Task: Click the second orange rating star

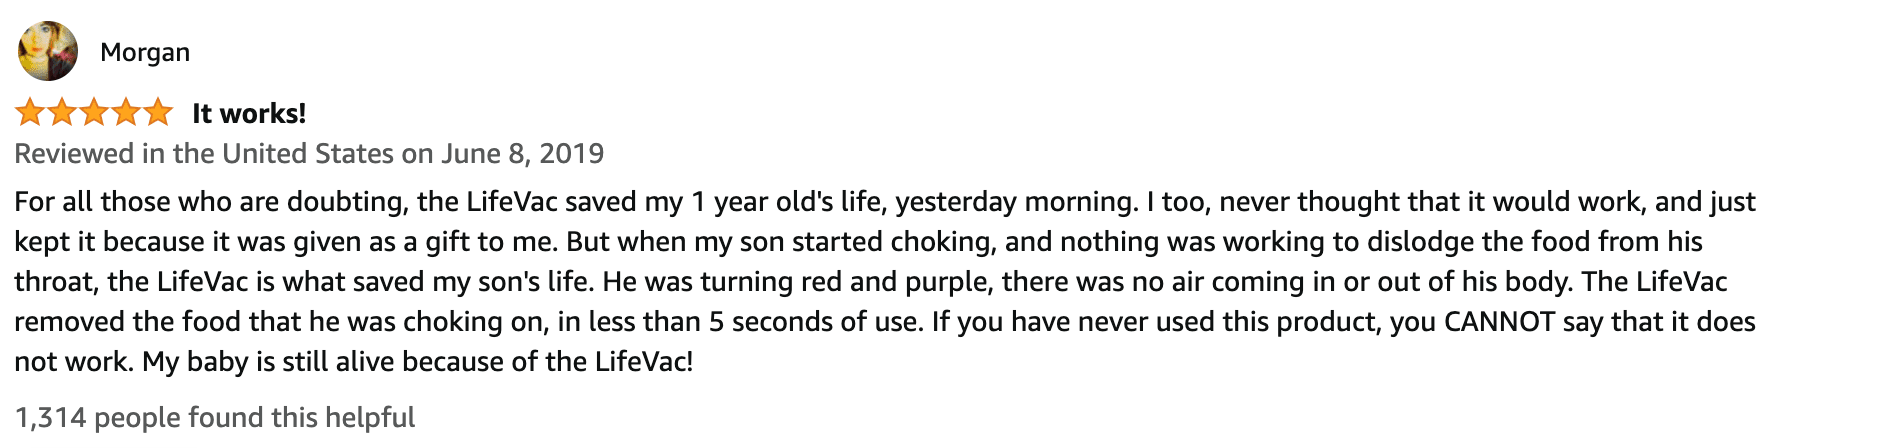Action: (62, 112)
